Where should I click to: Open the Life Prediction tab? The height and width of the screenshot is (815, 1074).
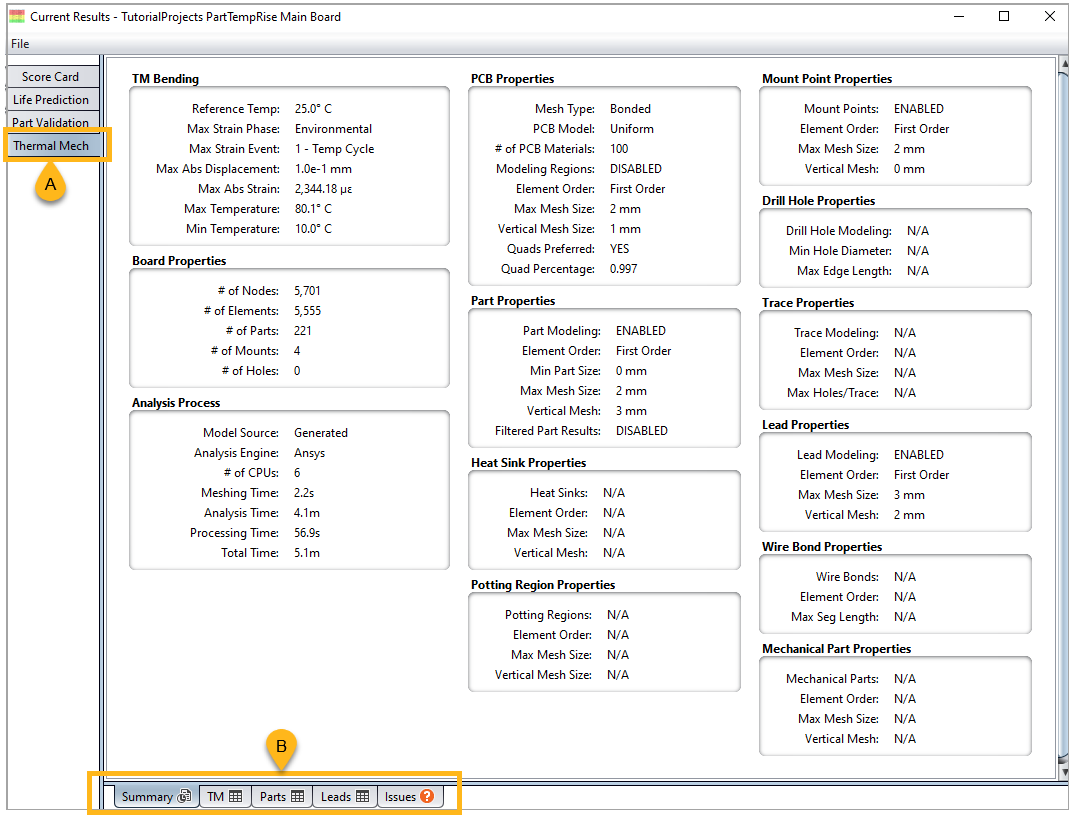(x=51, y=100)
